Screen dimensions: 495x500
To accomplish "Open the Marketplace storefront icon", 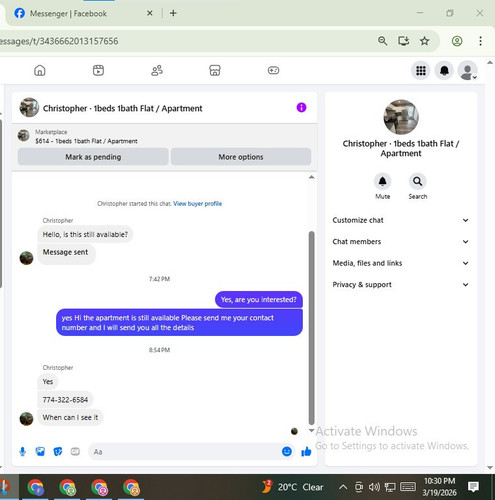I will [x=215, y=70].
